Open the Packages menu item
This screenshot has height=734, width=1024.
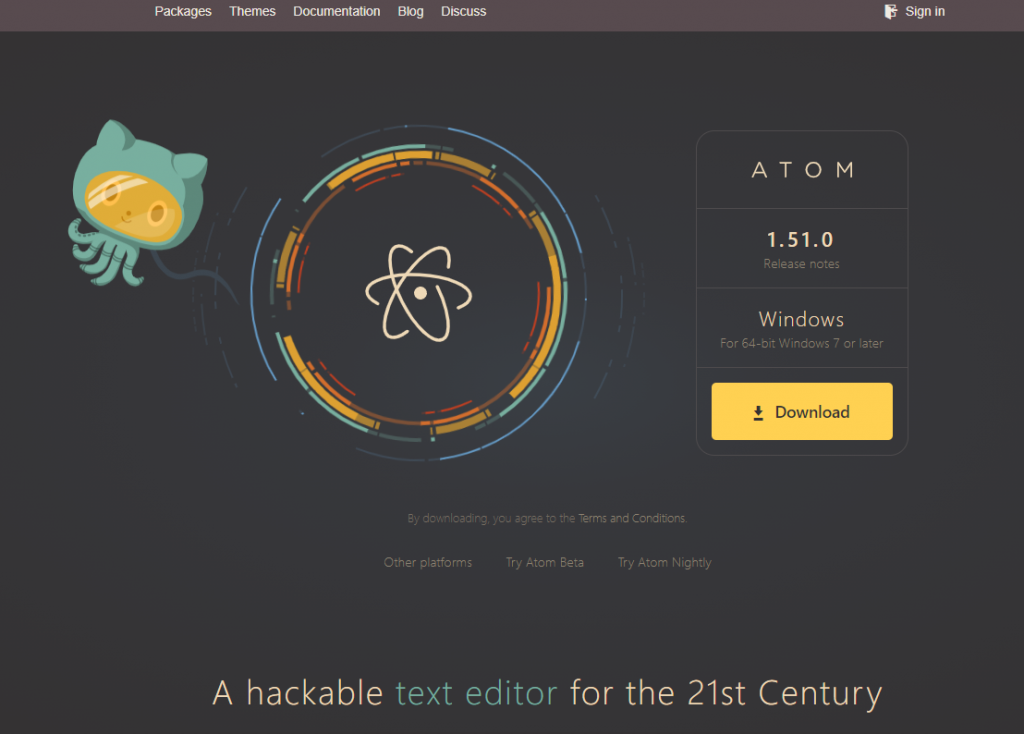(x=183, y=11)
